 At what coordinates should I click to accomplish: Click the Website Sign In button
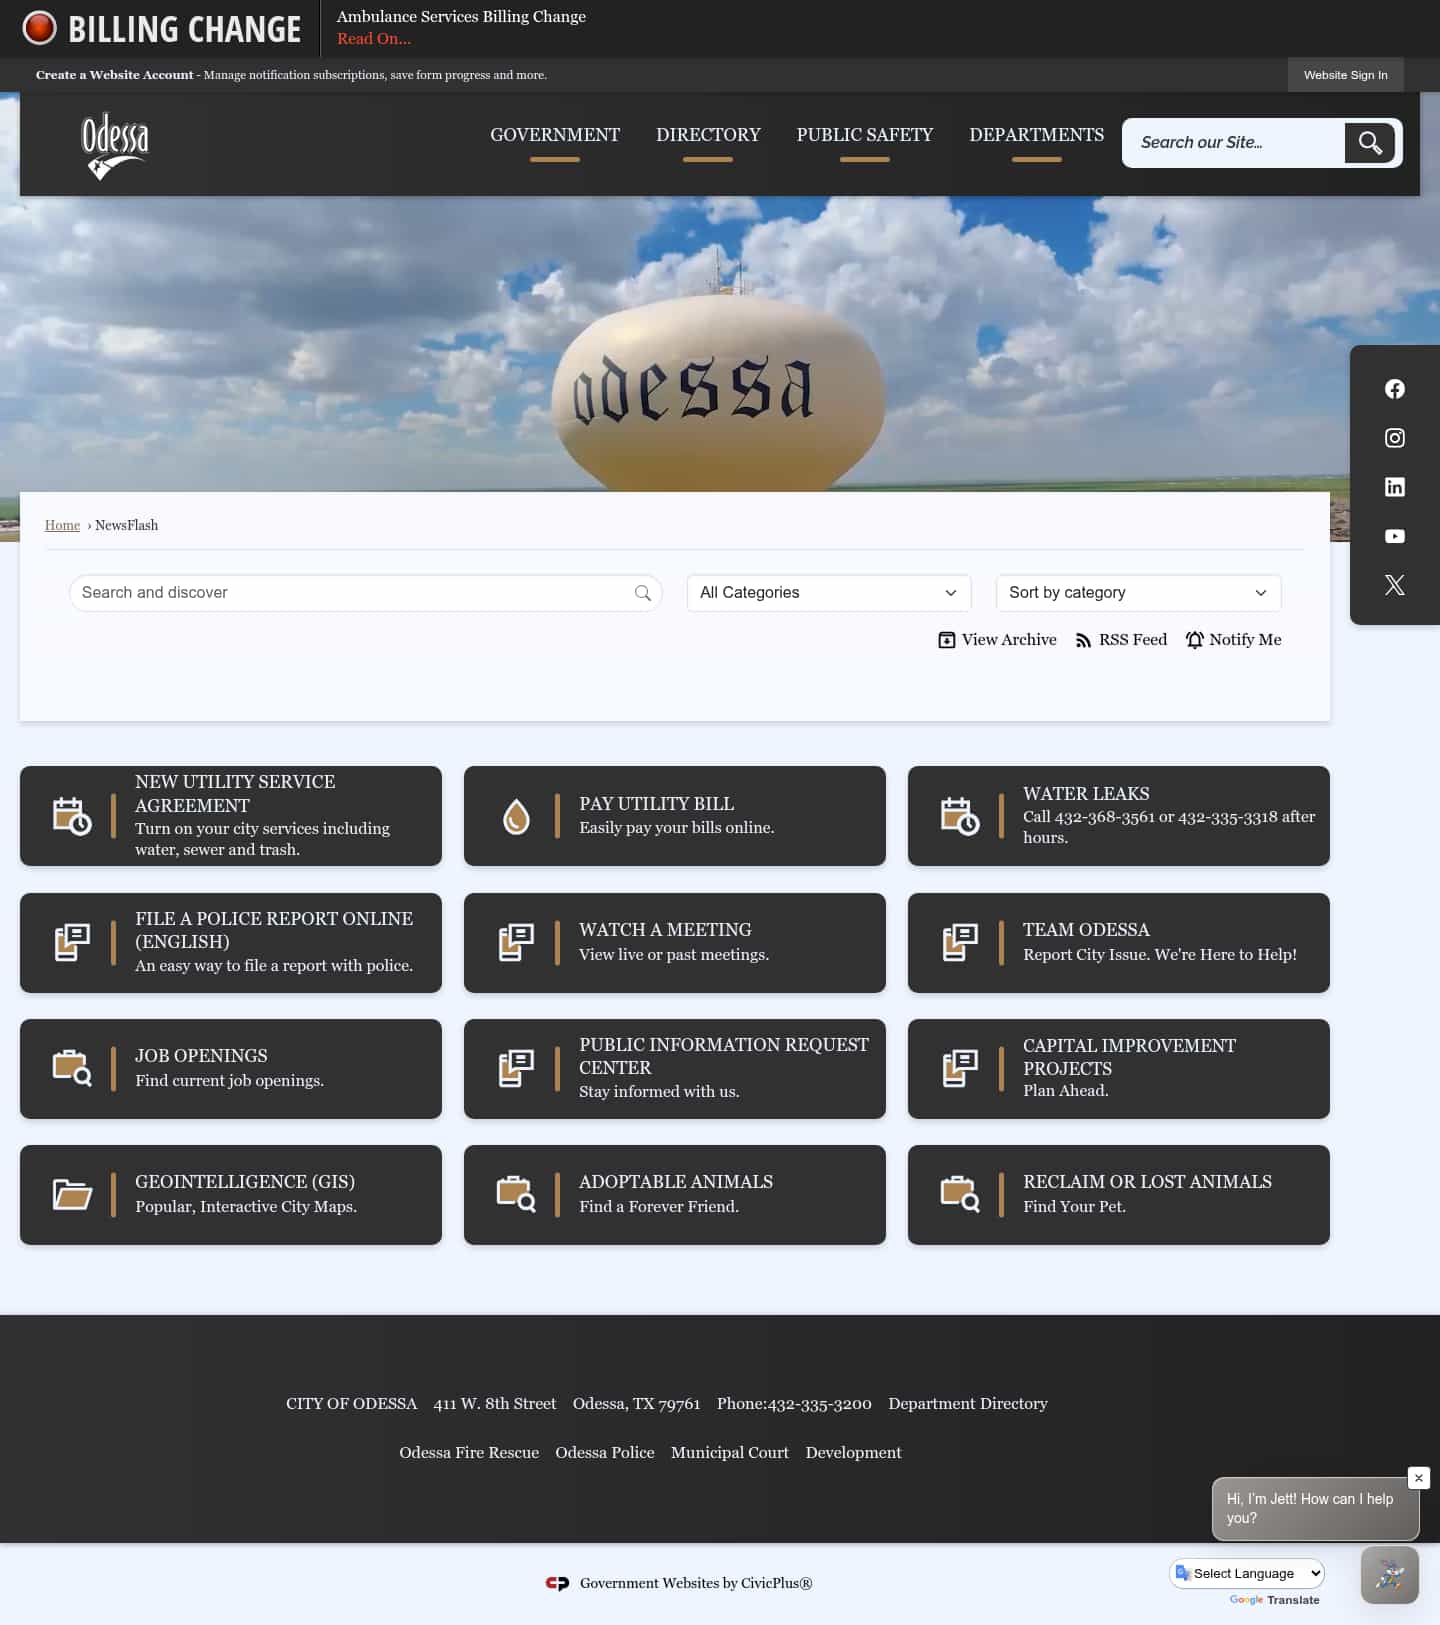pos(1345,75)
